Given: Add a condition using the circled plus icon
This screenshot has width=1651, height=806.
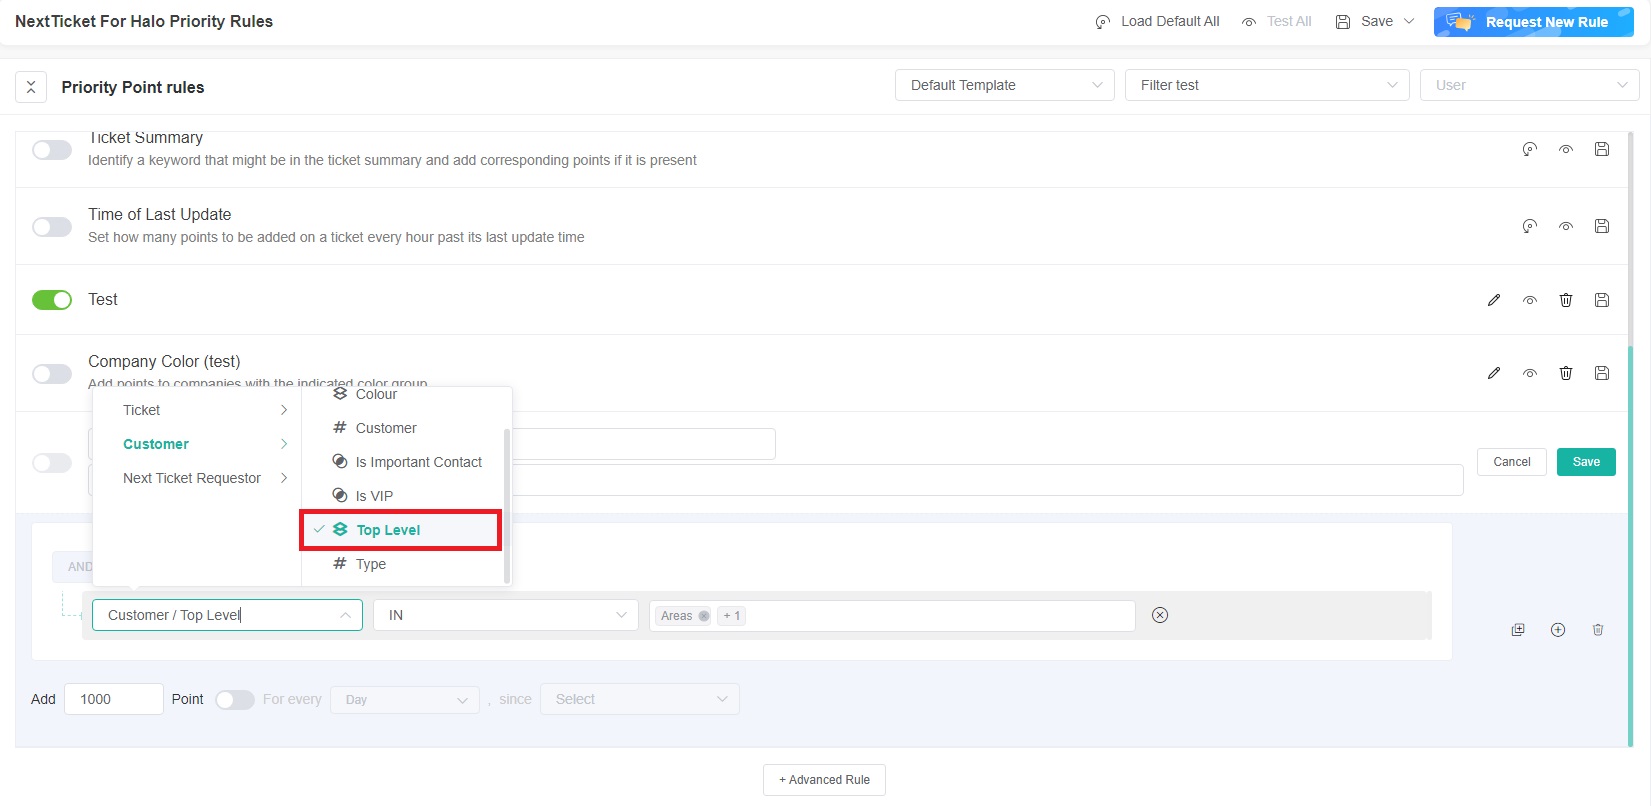Looking at the screenshot, I should pos(1558,630).
